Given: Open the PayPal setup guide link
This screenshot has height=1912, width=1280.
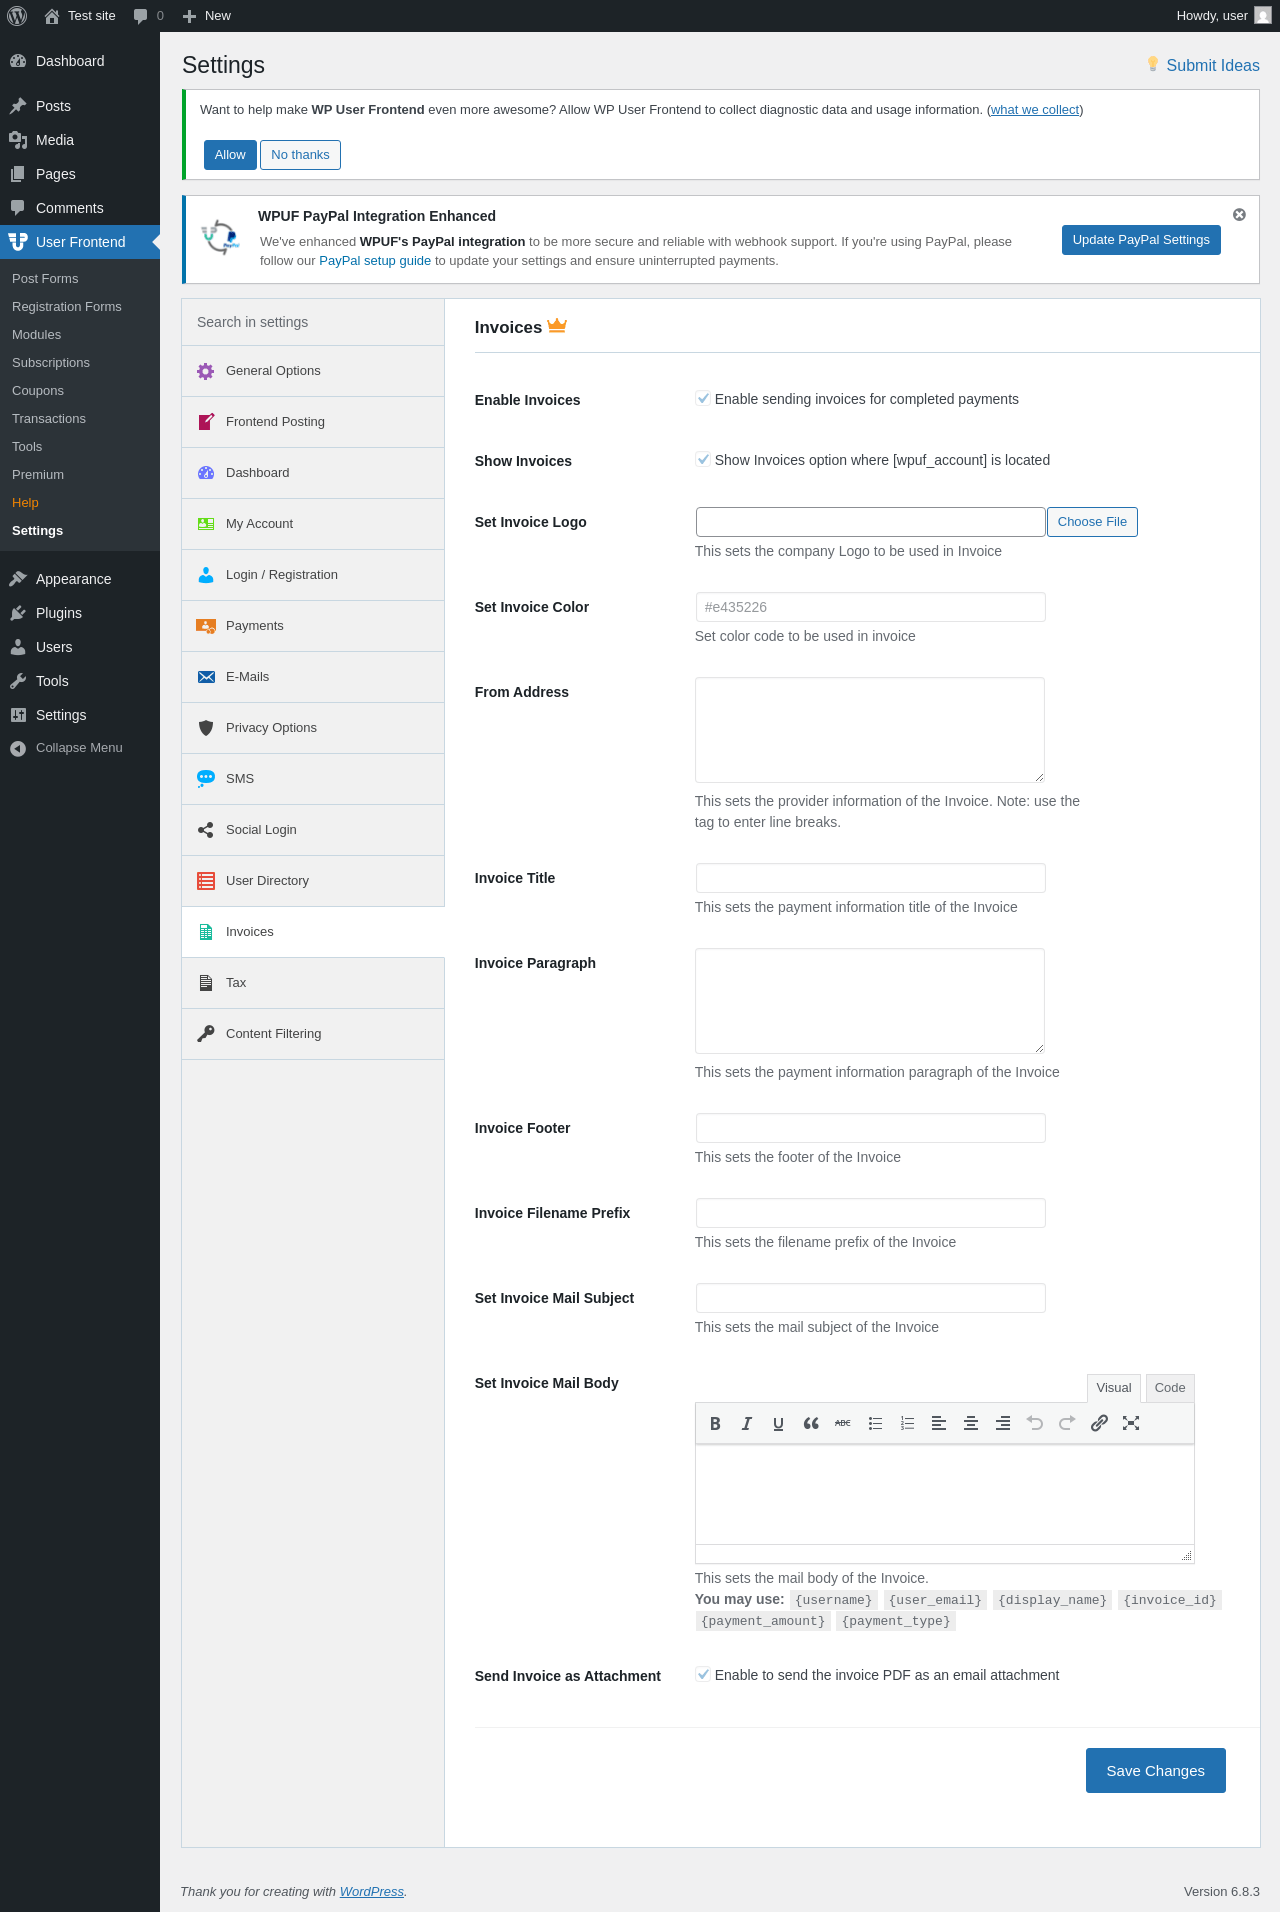Looking at the screenshot, I should (x=375, y=261).
